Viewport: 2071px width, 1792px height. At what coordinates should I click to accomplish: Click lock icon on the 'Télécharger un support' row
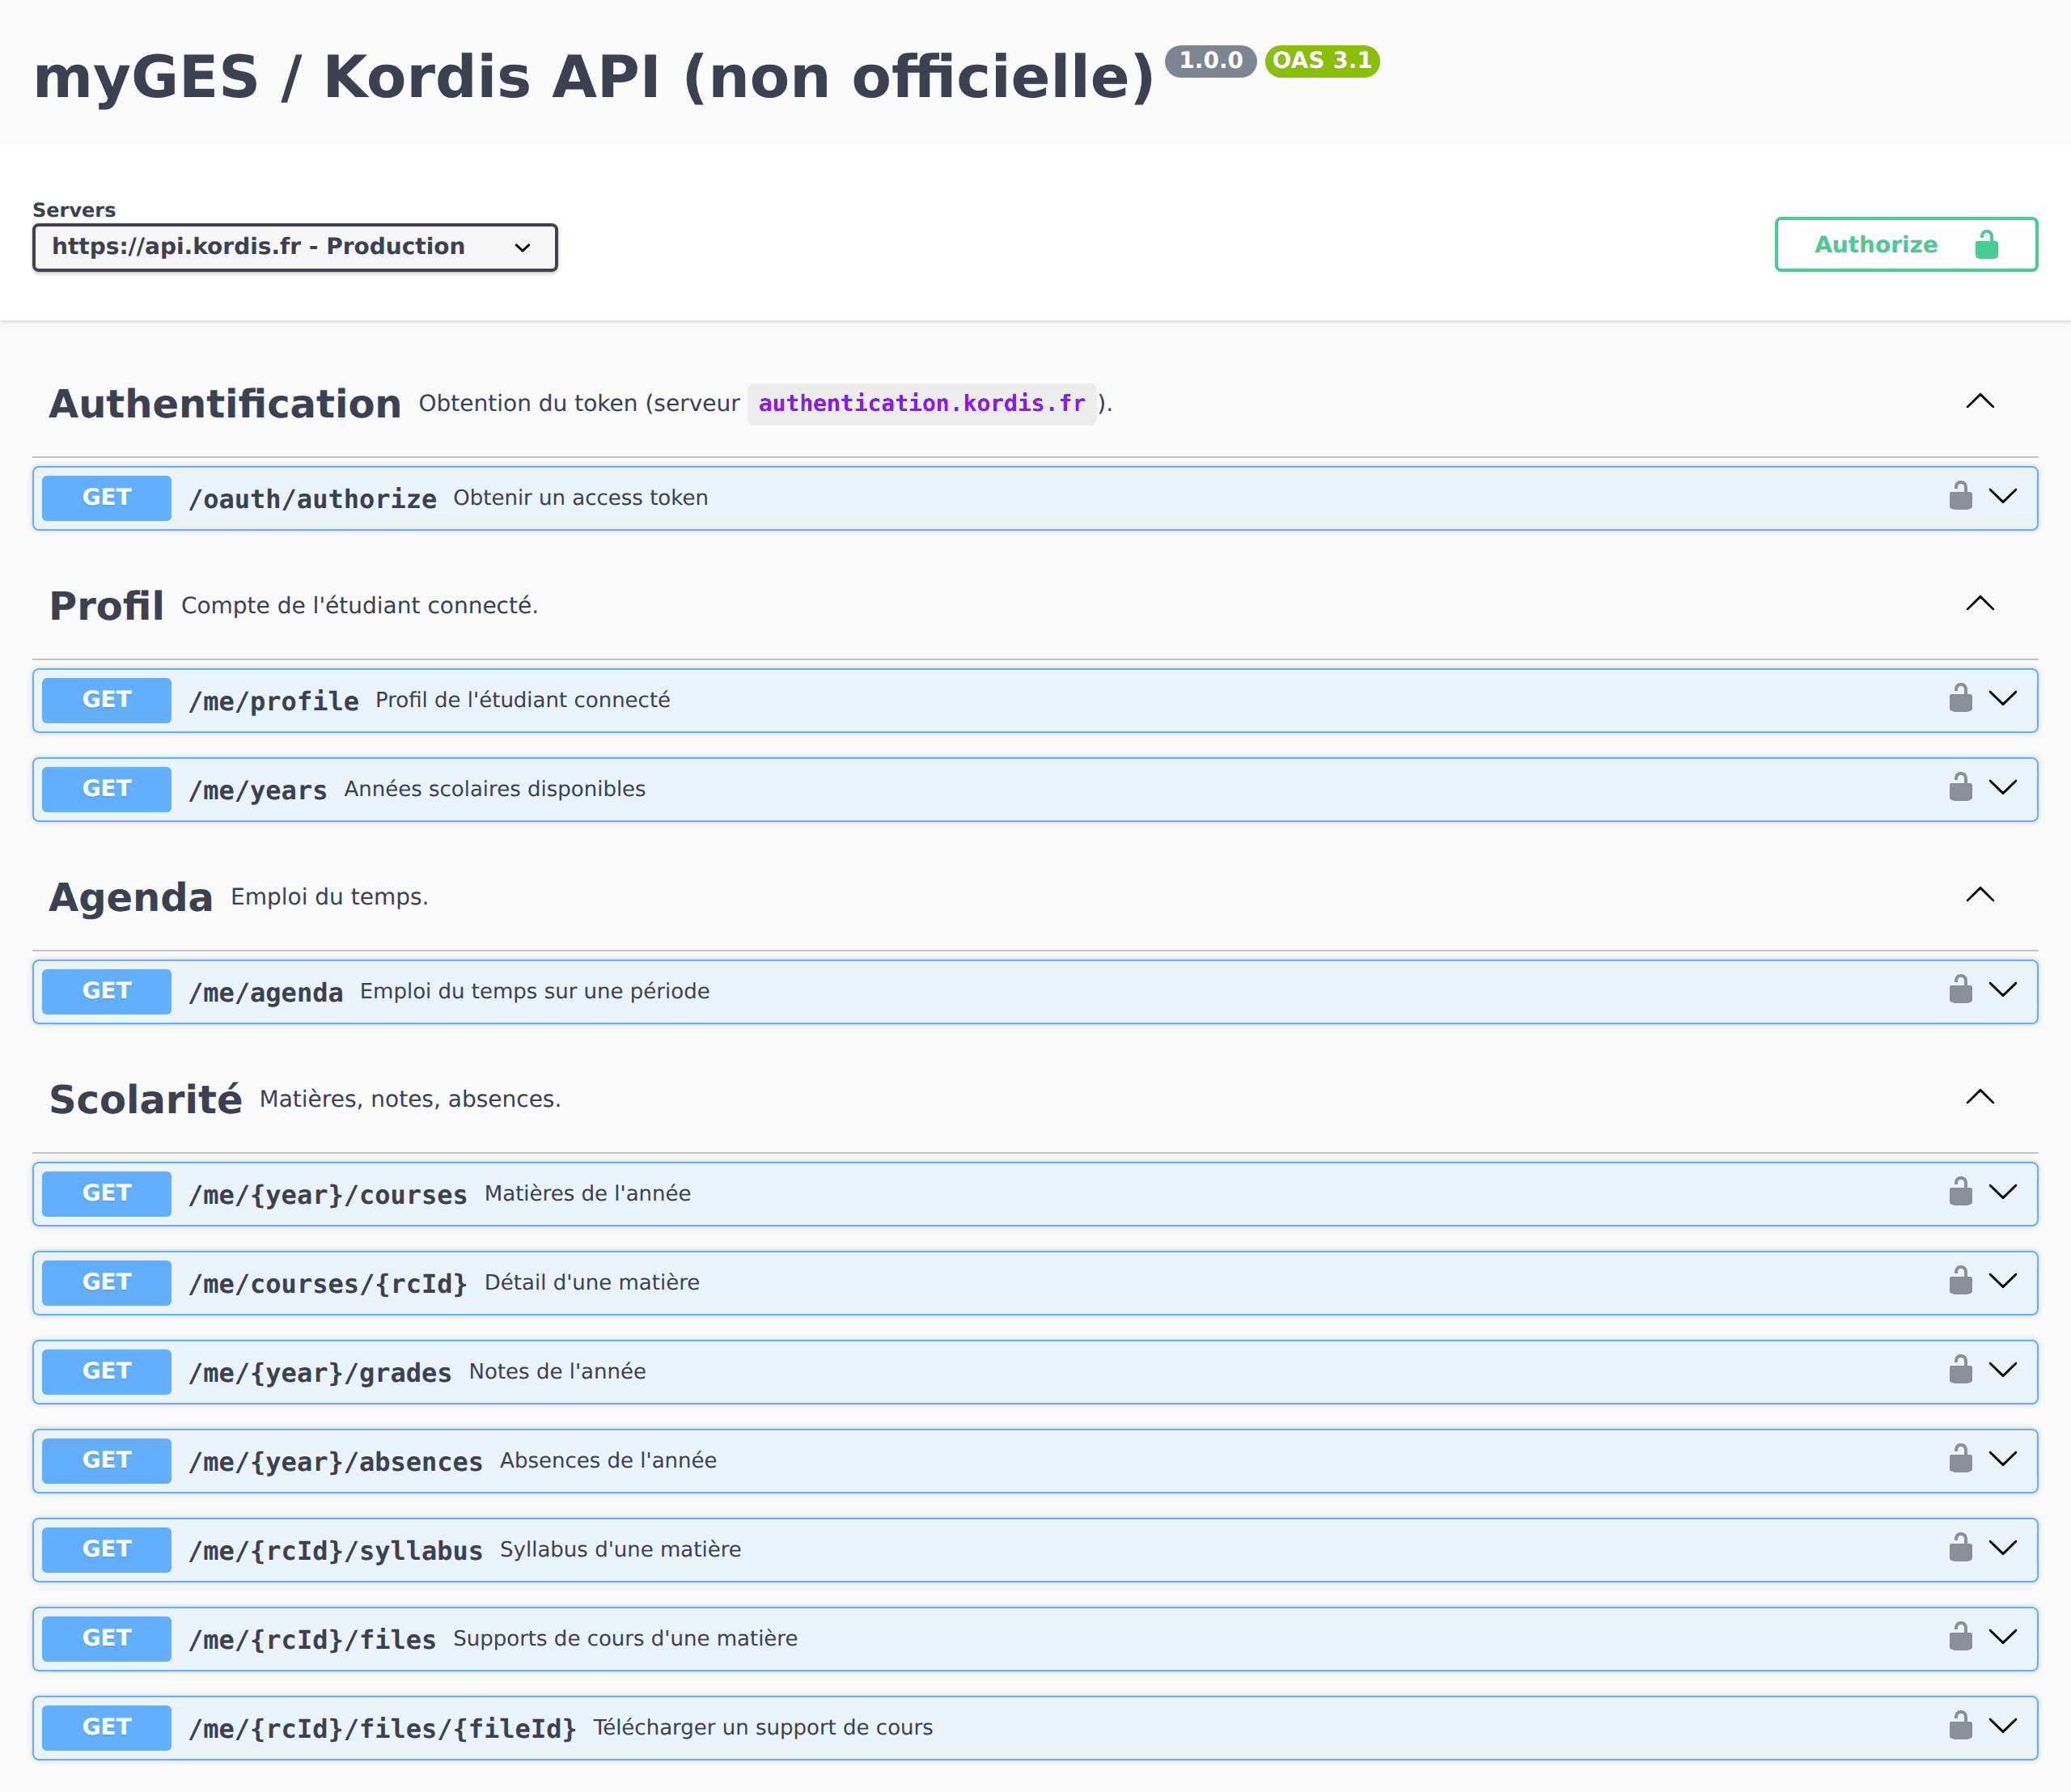click(1960, 1725)
